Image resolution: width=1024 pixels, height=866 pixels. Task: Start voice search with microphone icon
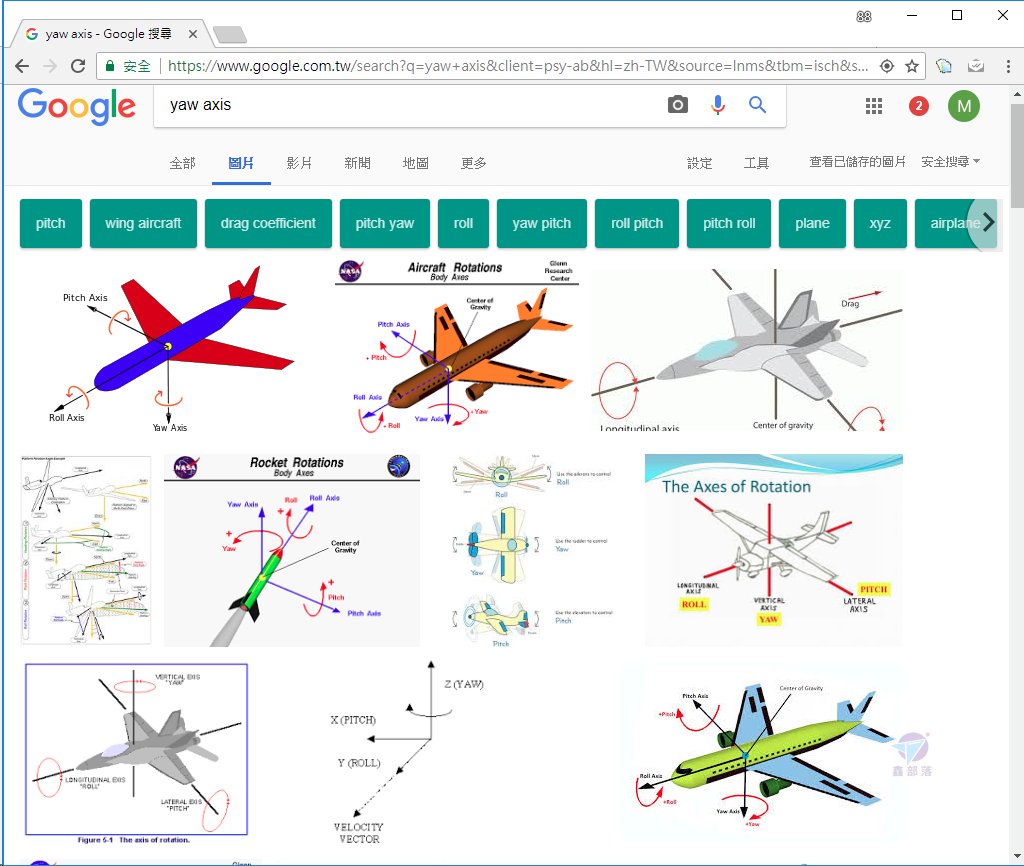point(718,104)
